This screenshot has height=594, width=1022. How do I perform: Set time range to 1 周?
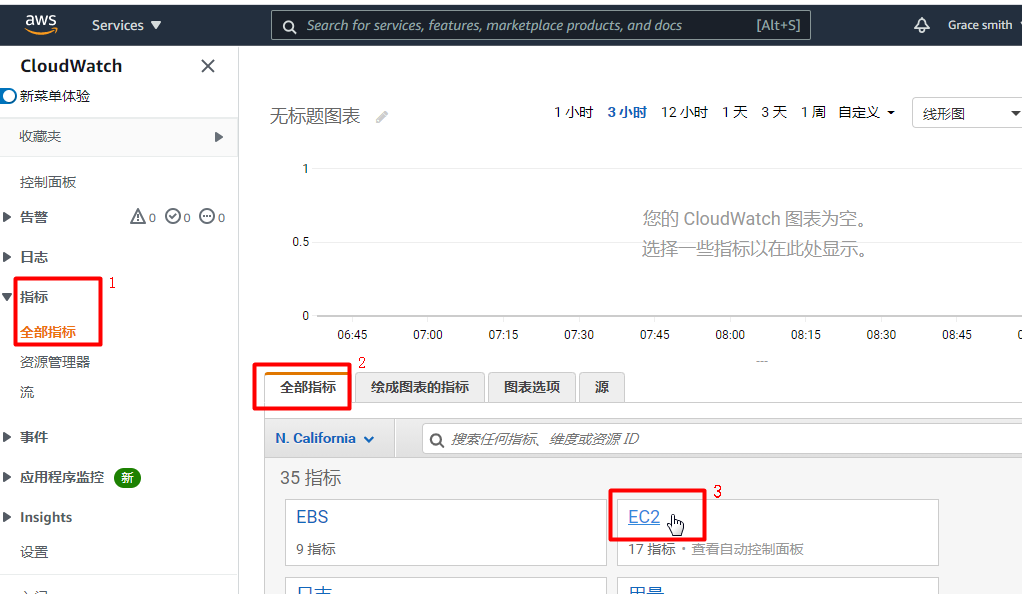[x=813, y=112]
